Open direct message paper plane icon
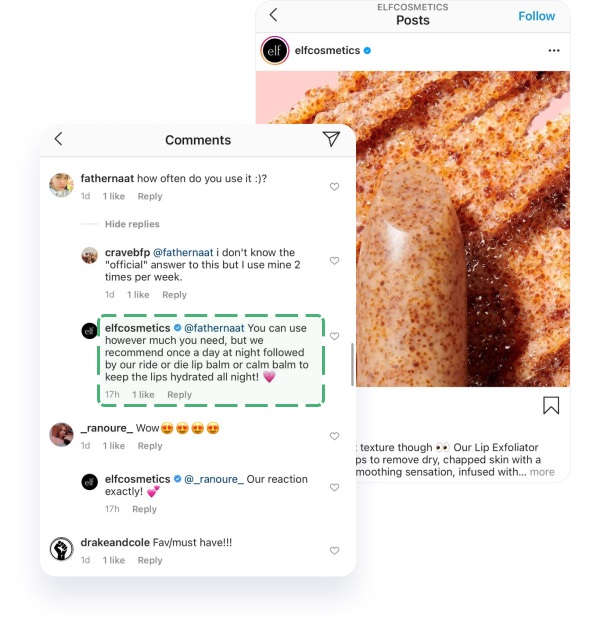The image size is (600, 628). click(x=331, y=139)
